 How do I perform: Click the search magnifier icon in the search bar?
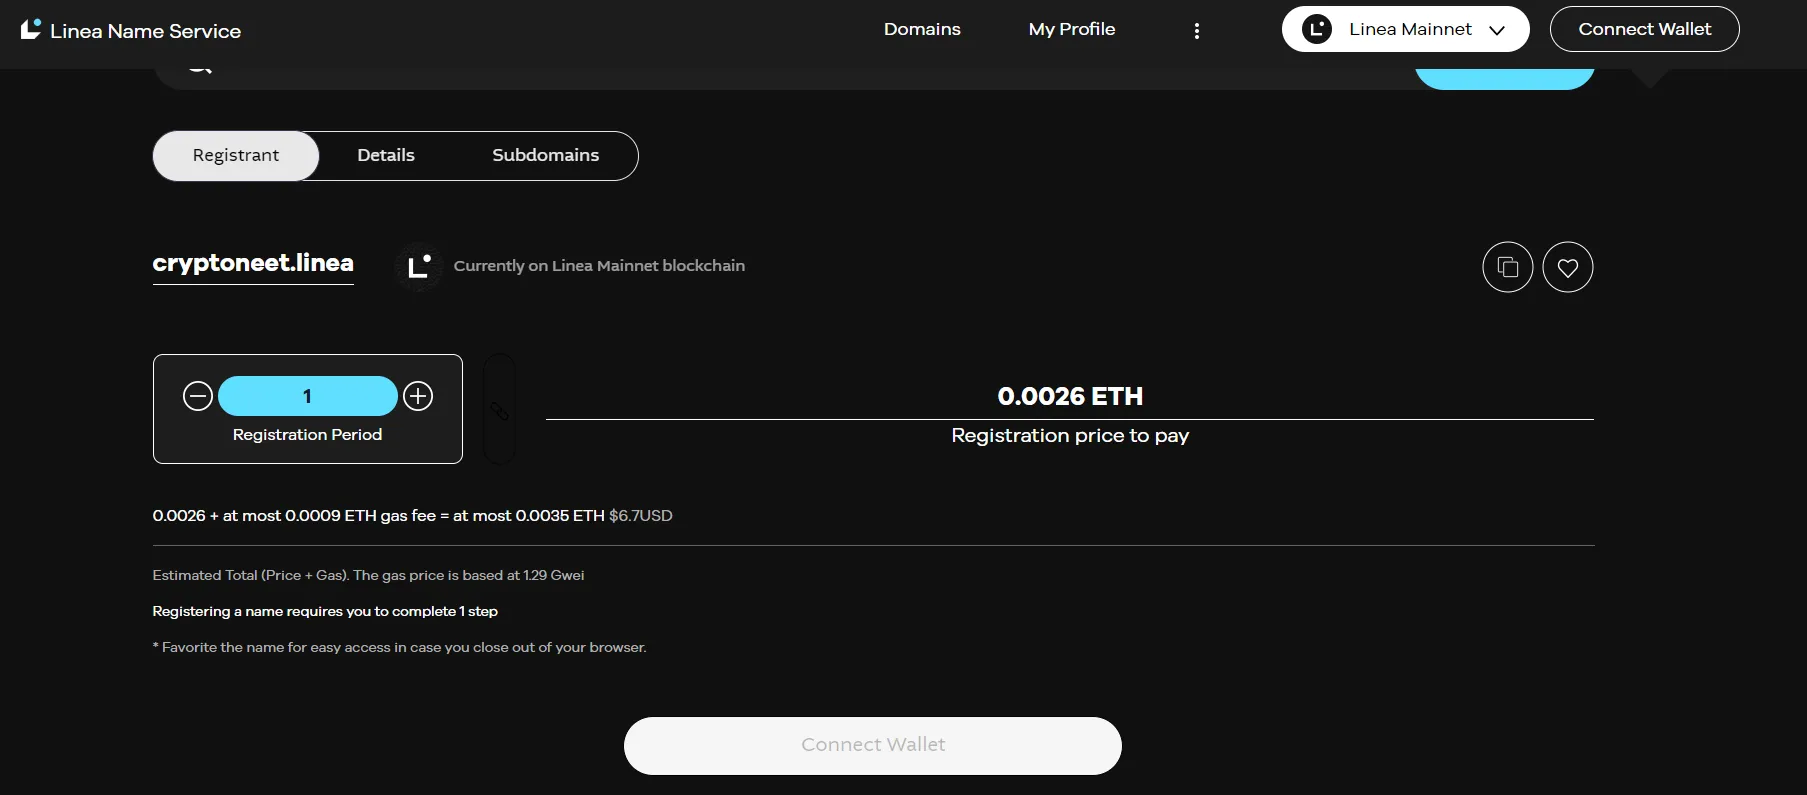[200, 68]
